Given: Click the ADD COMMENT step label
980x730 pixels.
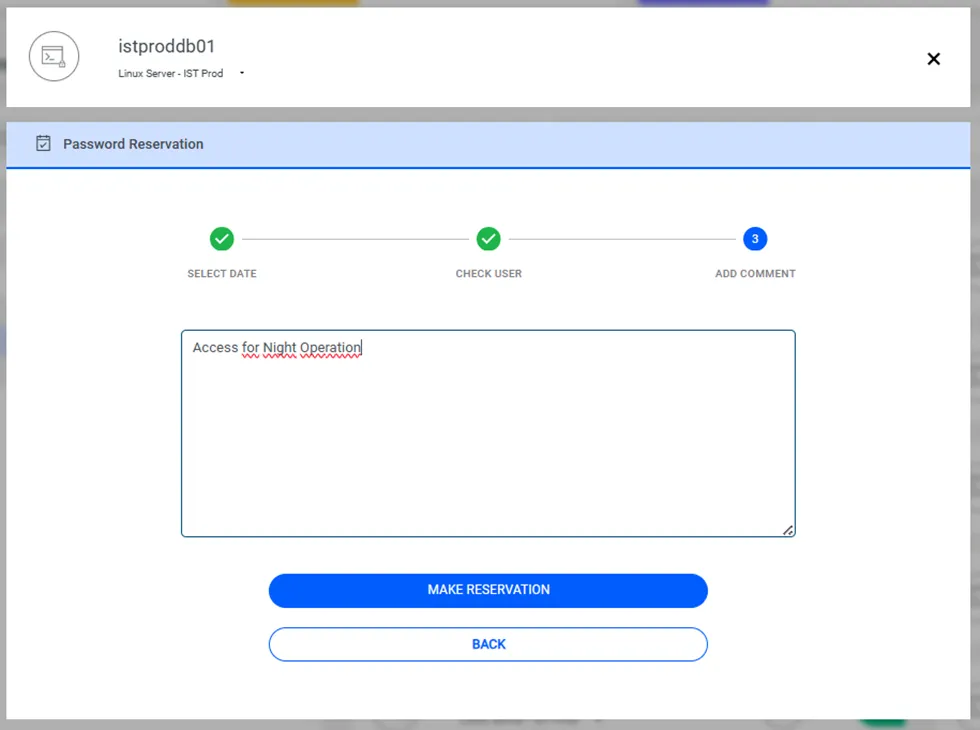Looking at the screenshot, I should 755,274.
